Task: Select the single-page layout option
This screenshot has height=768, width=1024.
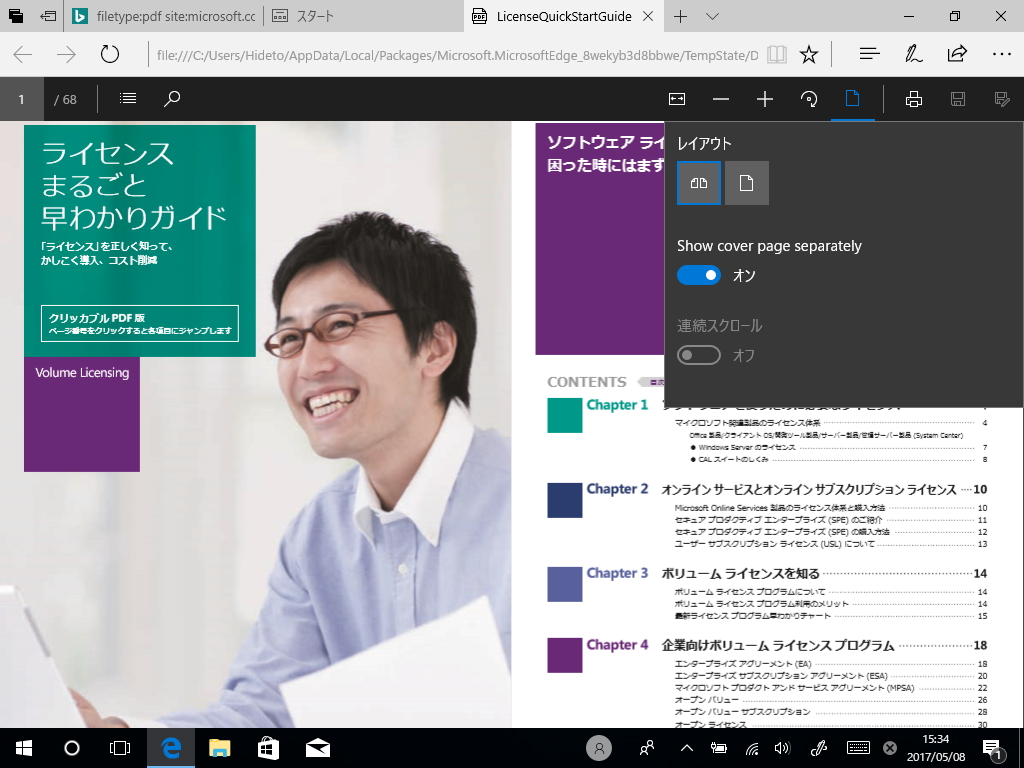Action: (746, 183)
